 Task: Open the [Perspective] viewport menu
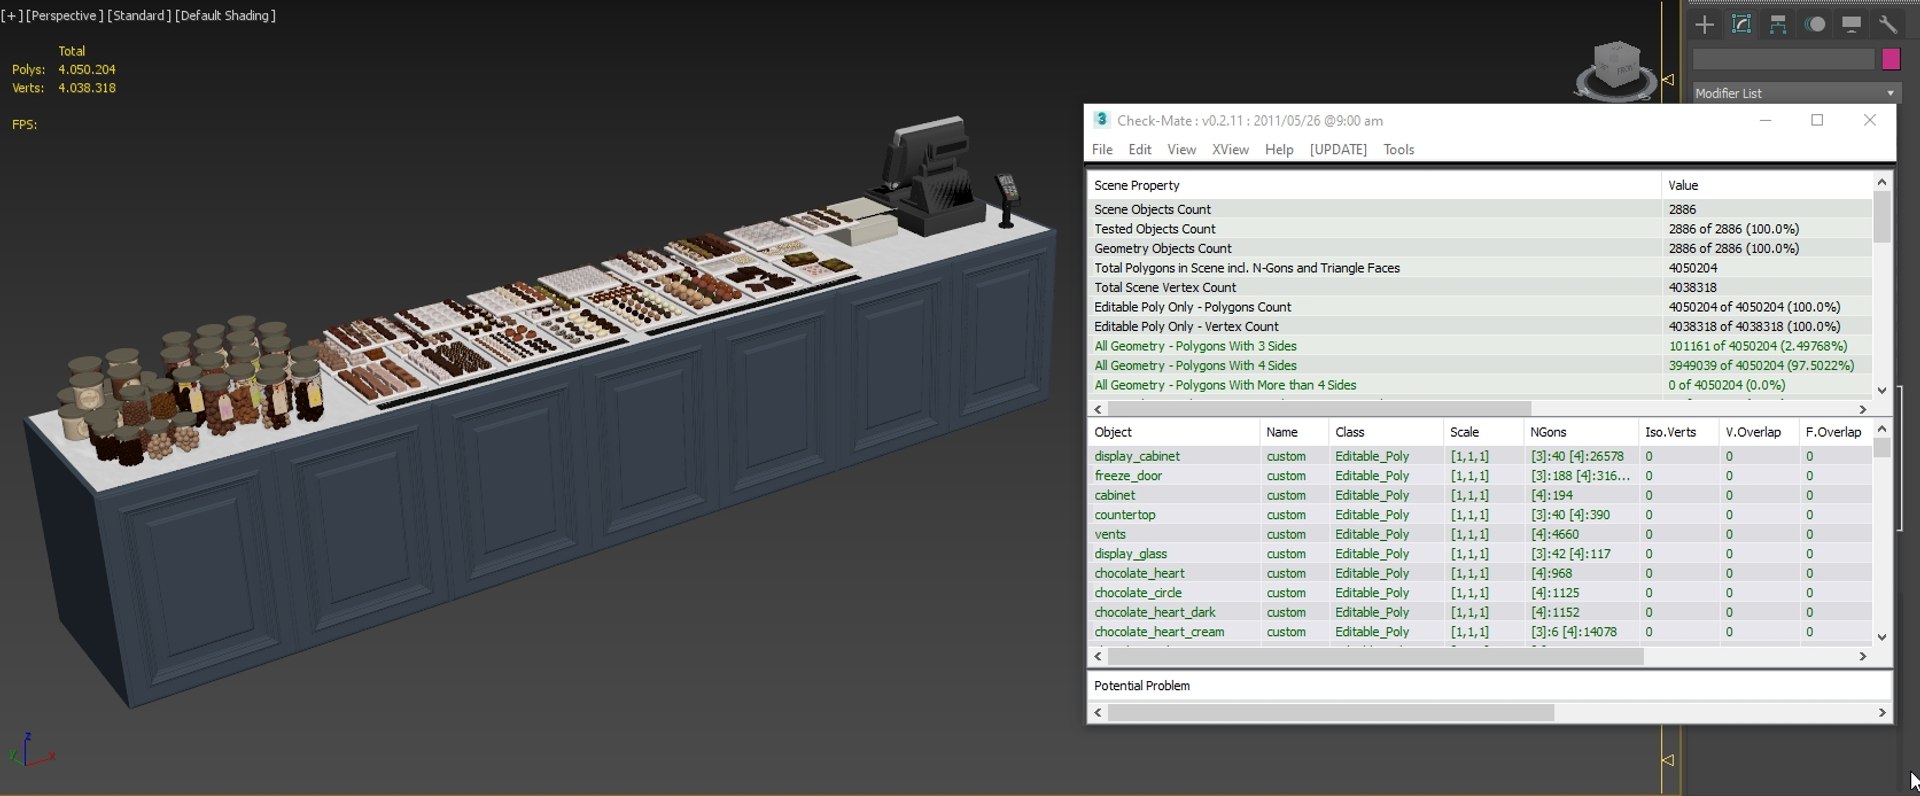pyautogui.click(x=64, y=15)
